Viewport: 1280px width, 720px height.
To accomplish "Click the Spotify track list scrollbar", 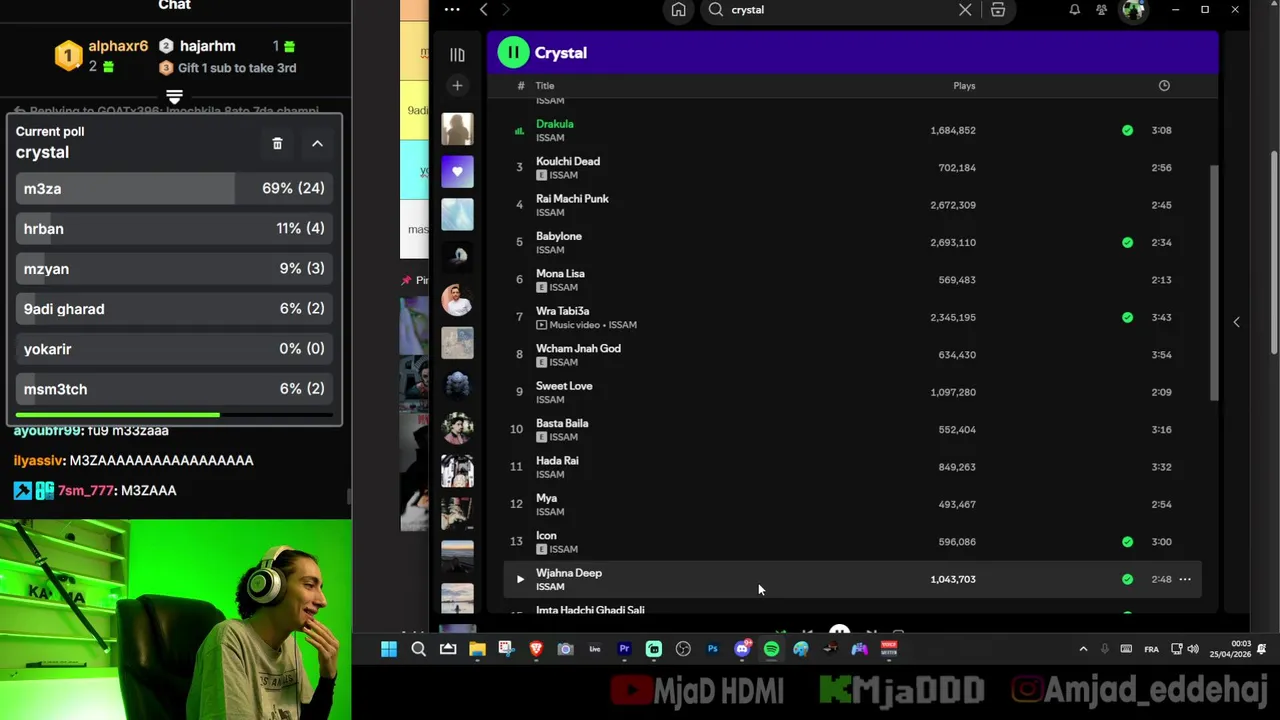I will coord(1215,283).
